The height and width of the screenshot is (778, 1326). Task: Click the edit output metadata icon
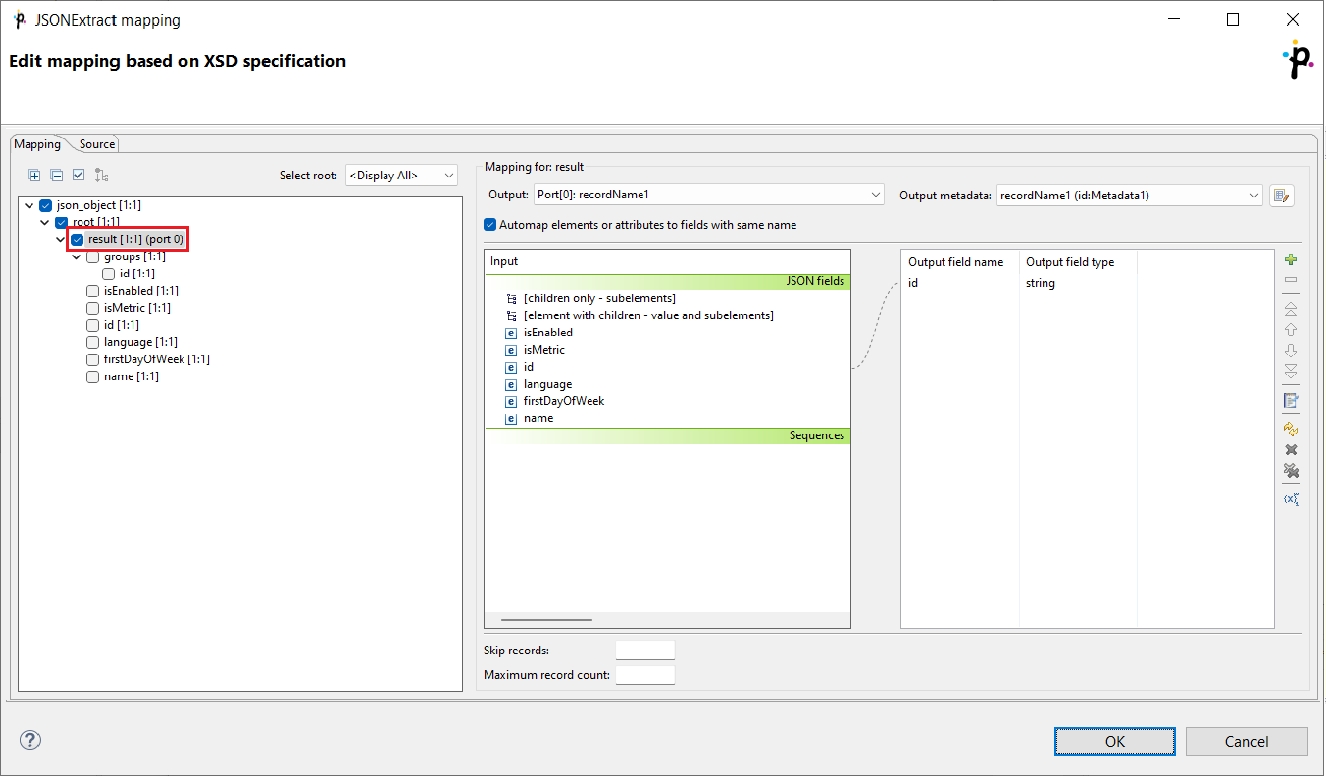point(1282,195)
